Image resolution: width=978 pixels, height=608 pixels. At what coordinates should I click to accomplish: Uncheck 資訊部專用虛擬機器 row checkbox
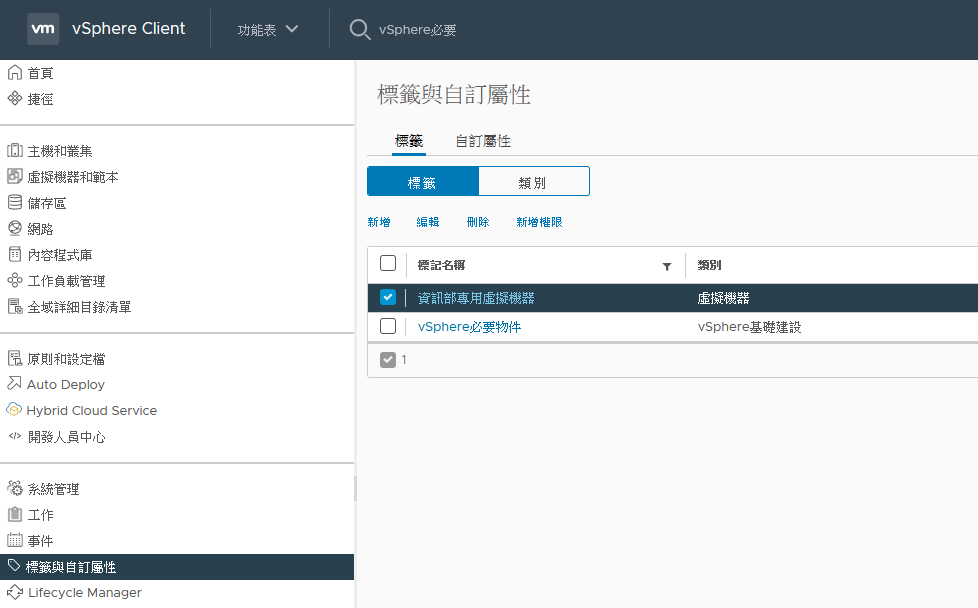point(388,297)
